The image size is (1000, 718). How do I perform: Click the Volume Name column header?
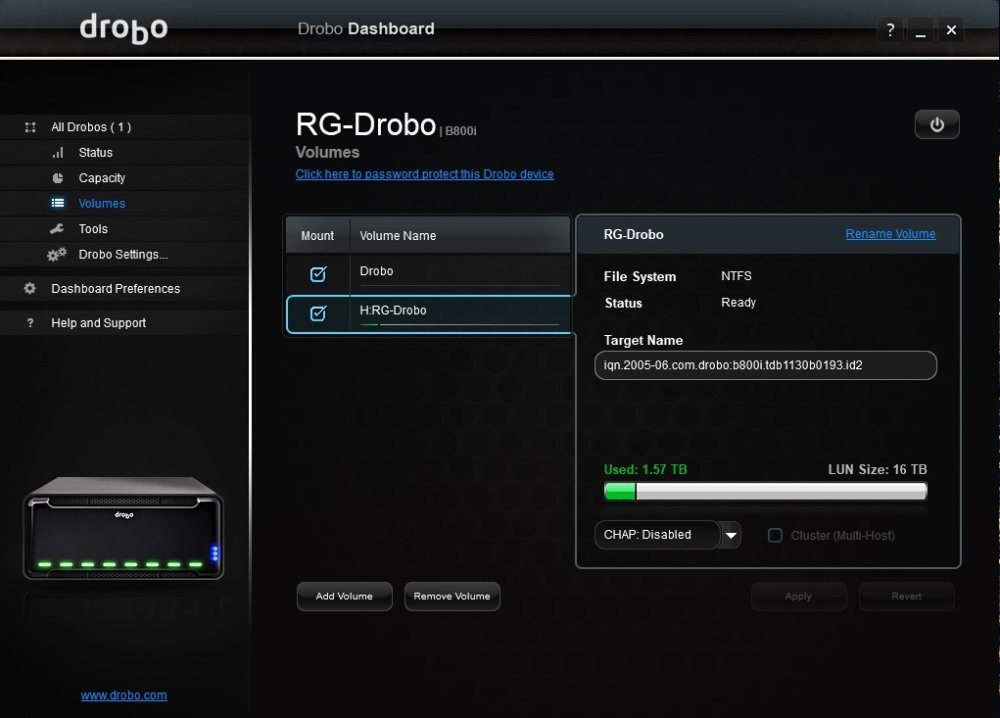(x=460, y=236)
